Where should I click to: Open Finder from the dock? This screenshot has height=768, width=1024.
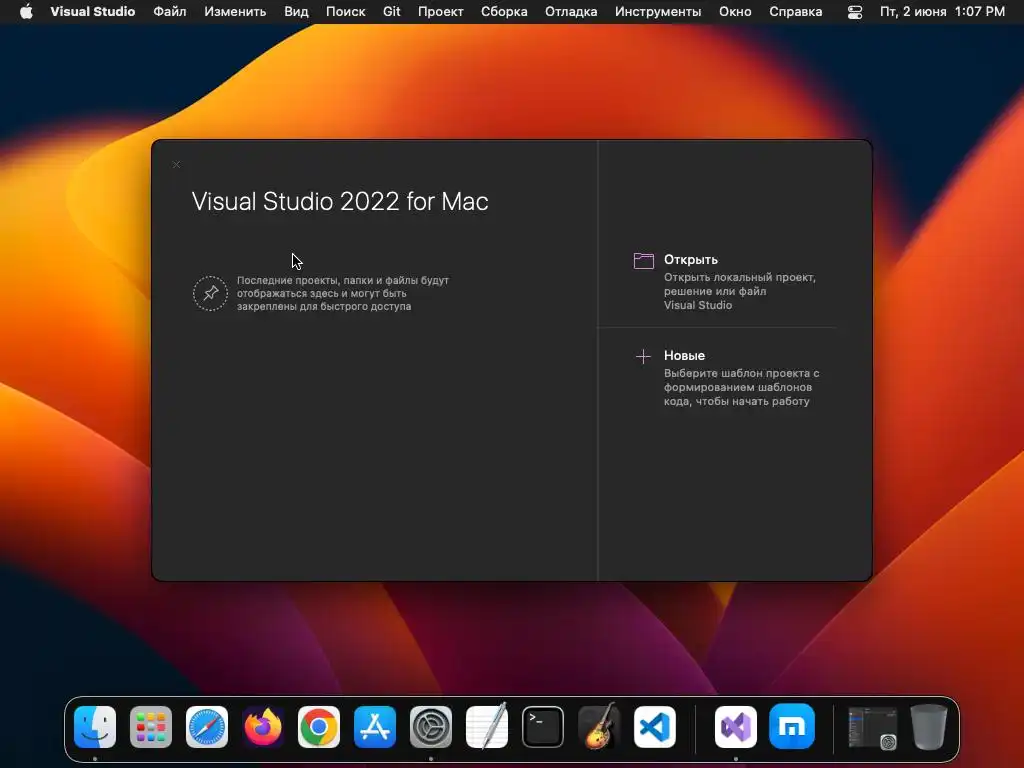(95, 727)
